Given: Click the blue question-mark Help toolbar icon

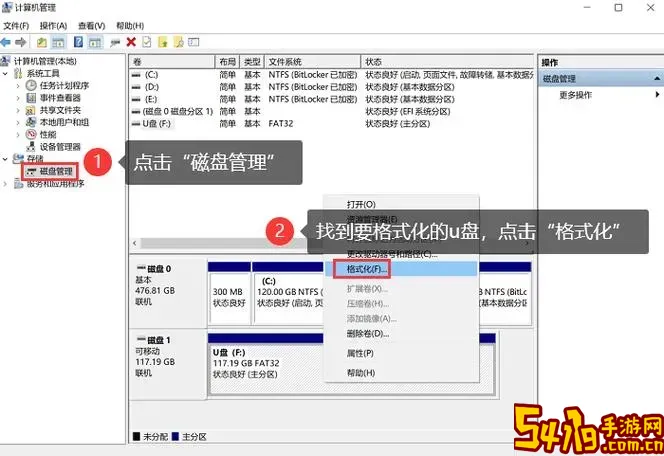Looking at the screenshot, I should point(78,42).
